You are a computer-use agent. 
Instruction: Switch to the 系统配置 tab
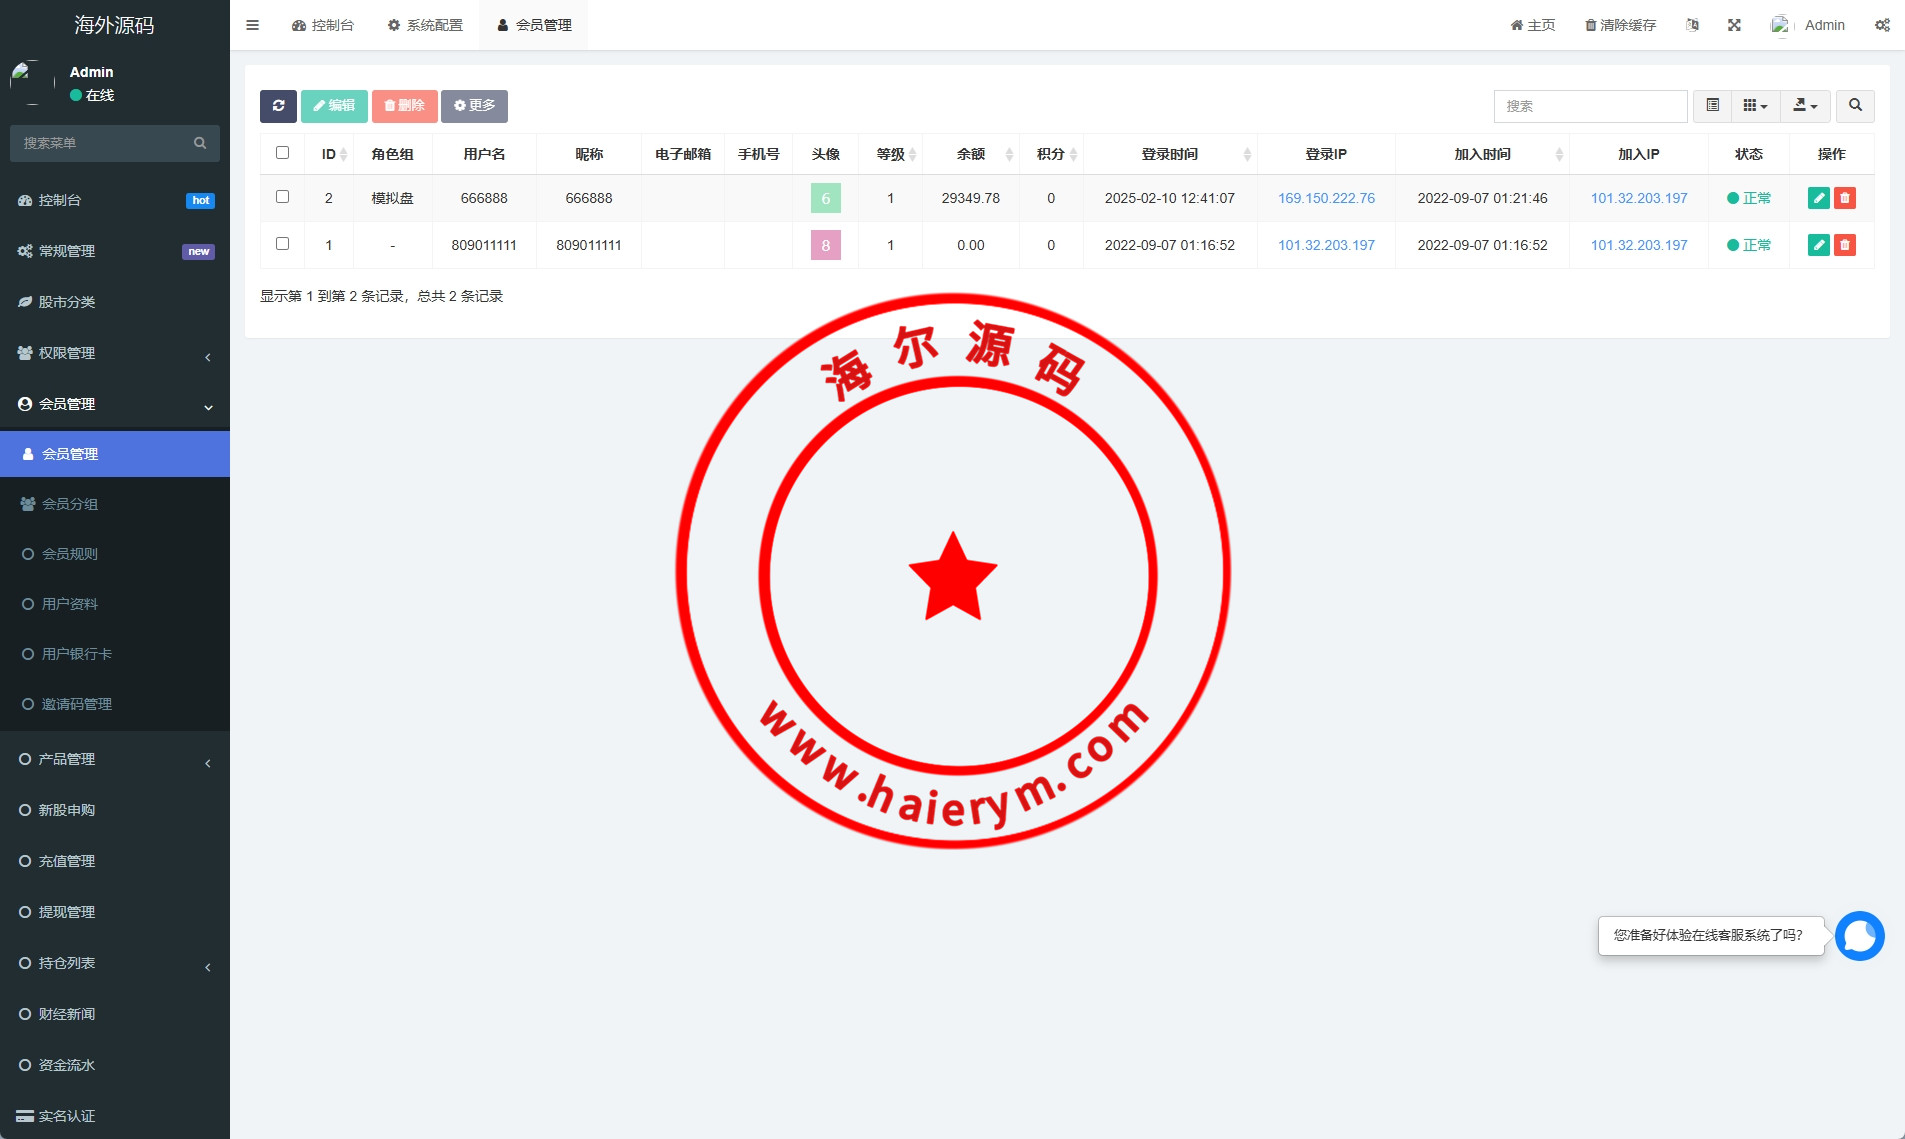coord(425,25)
